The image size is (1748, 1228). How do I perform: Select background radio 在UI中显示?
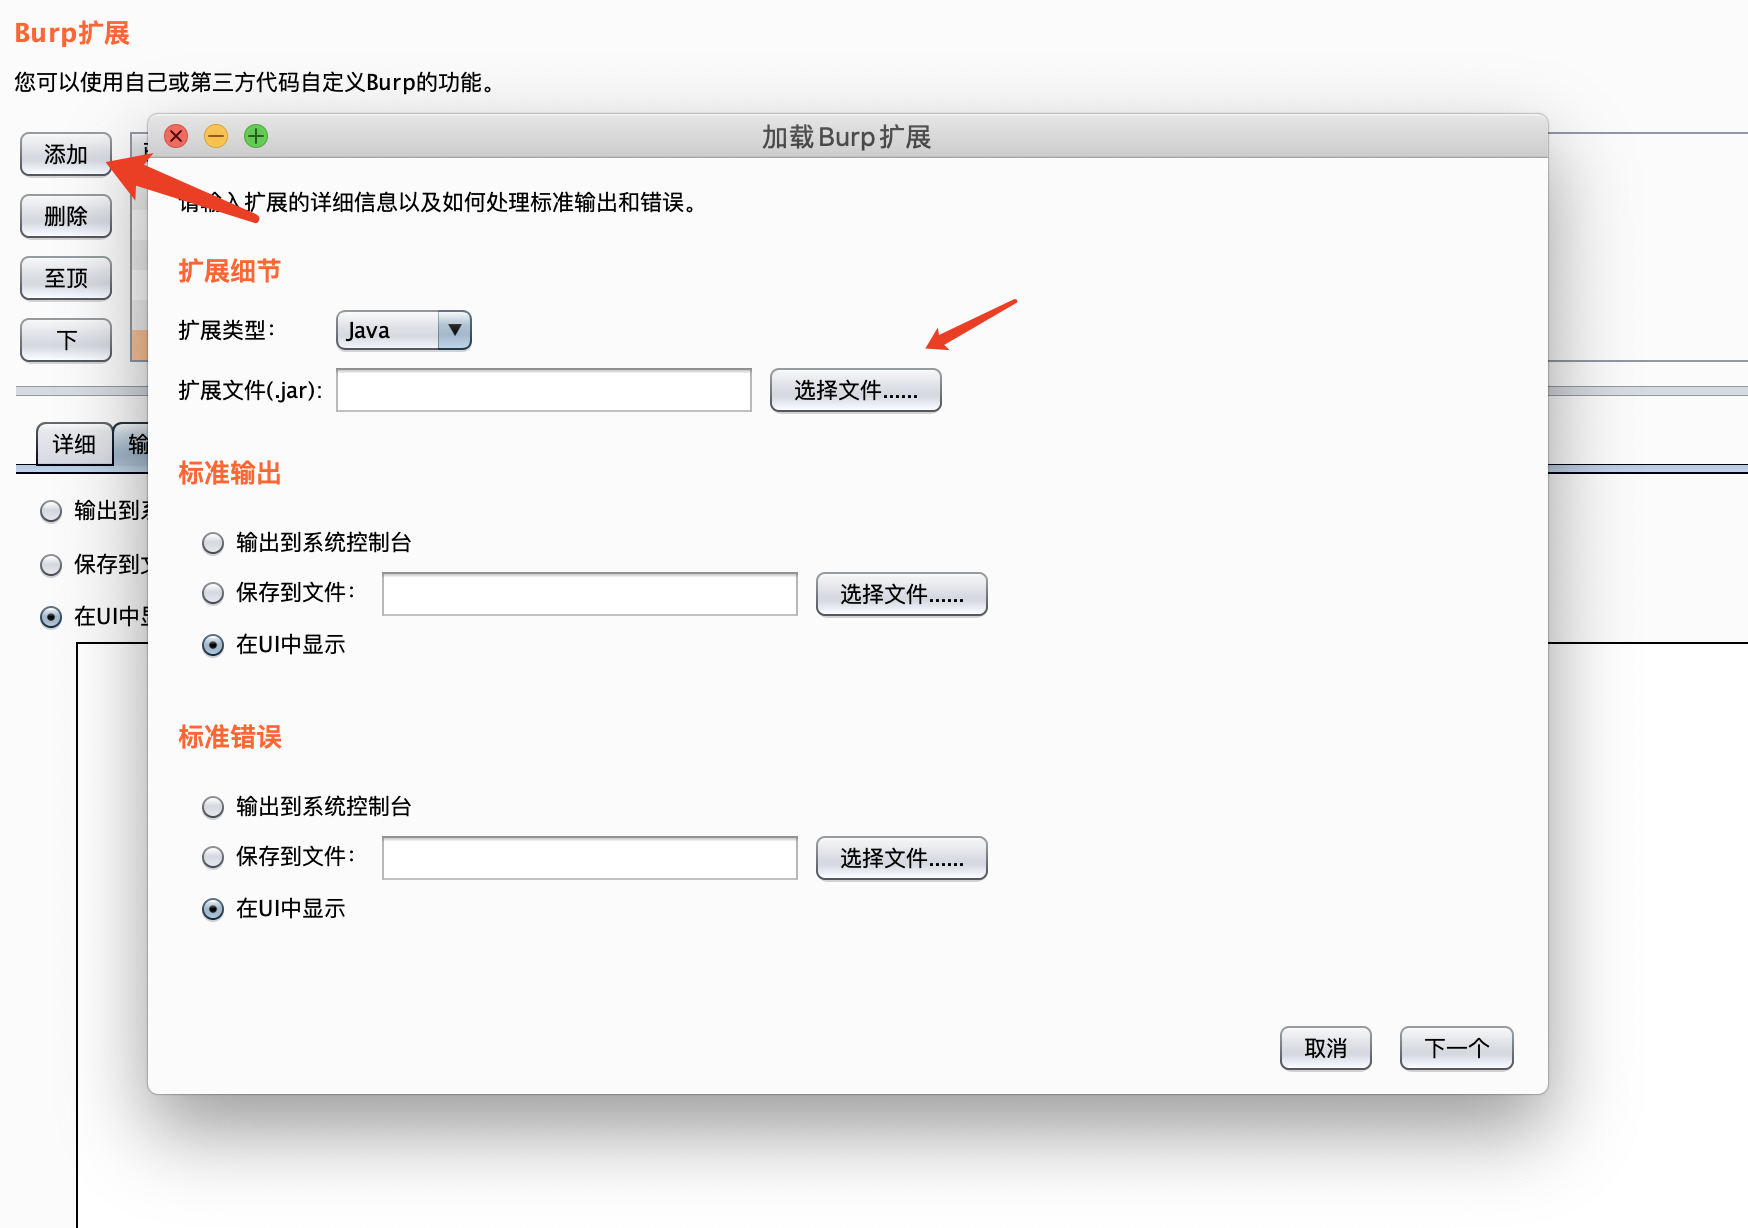point(51,617)
